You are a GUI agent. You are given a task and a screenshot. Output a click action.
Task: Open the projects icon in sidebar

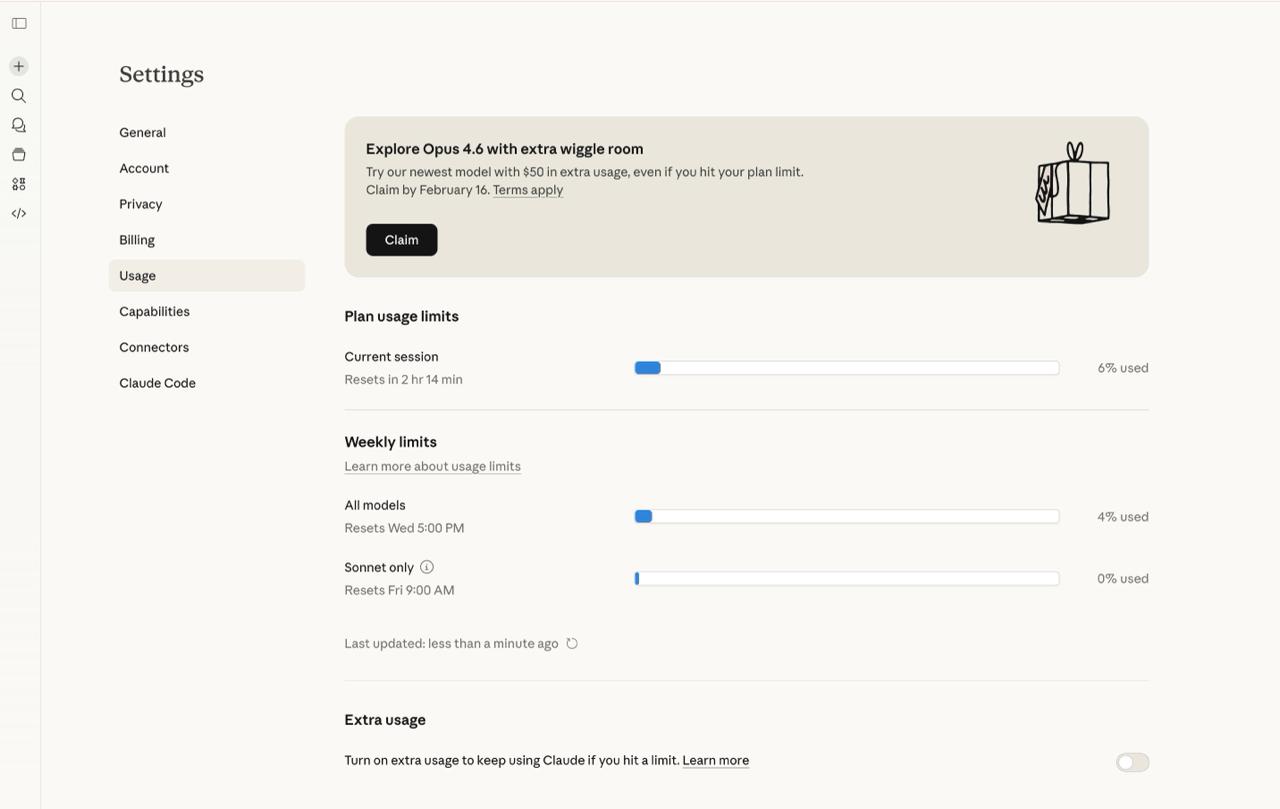point(19,155)
